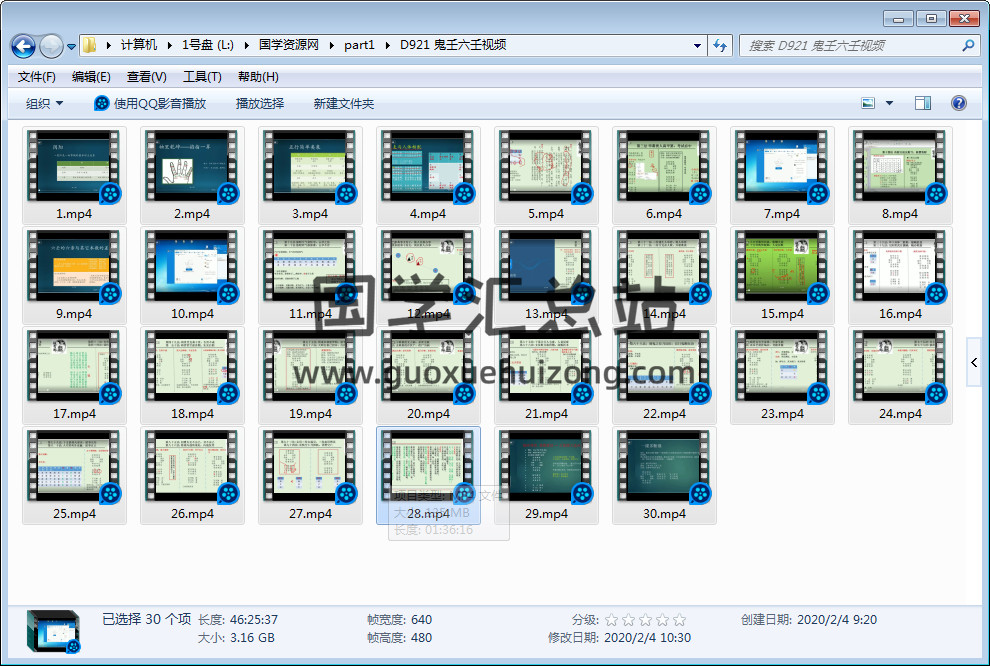Screen dimensions: 990x666
Task: Select video file 26.mp4
Action: click(192, 475)
